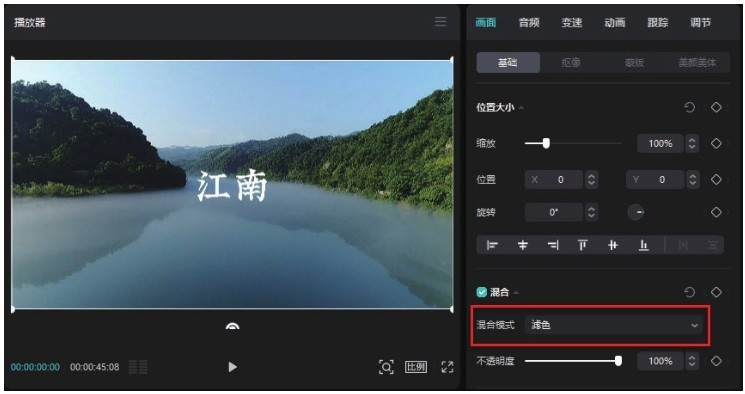Viewport: 745px width, 394px height.
Task: Align to top edge icon
Action: point(583,245)
